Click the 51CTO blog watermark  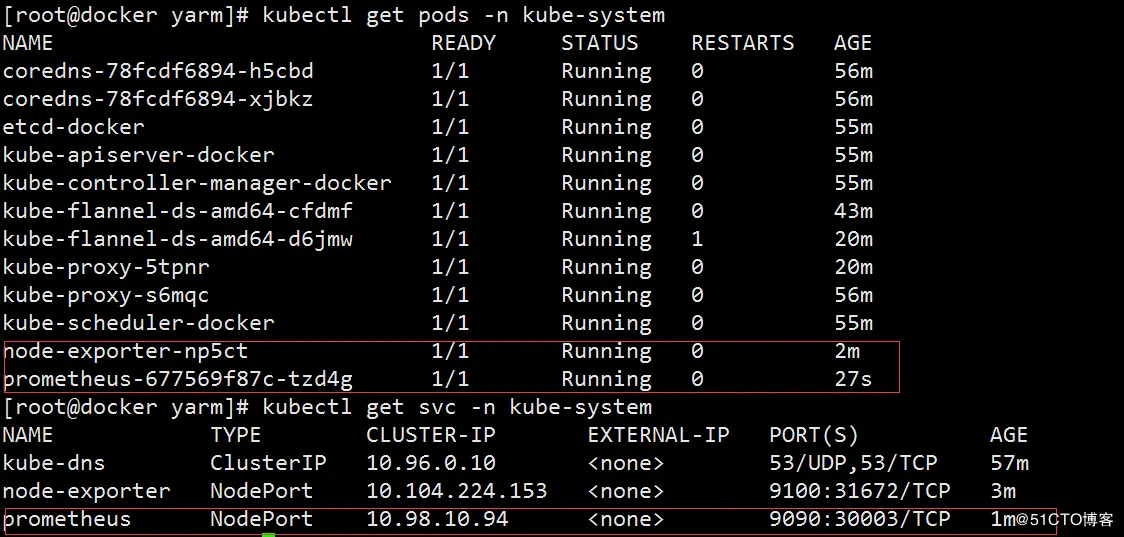[1065, 519]
